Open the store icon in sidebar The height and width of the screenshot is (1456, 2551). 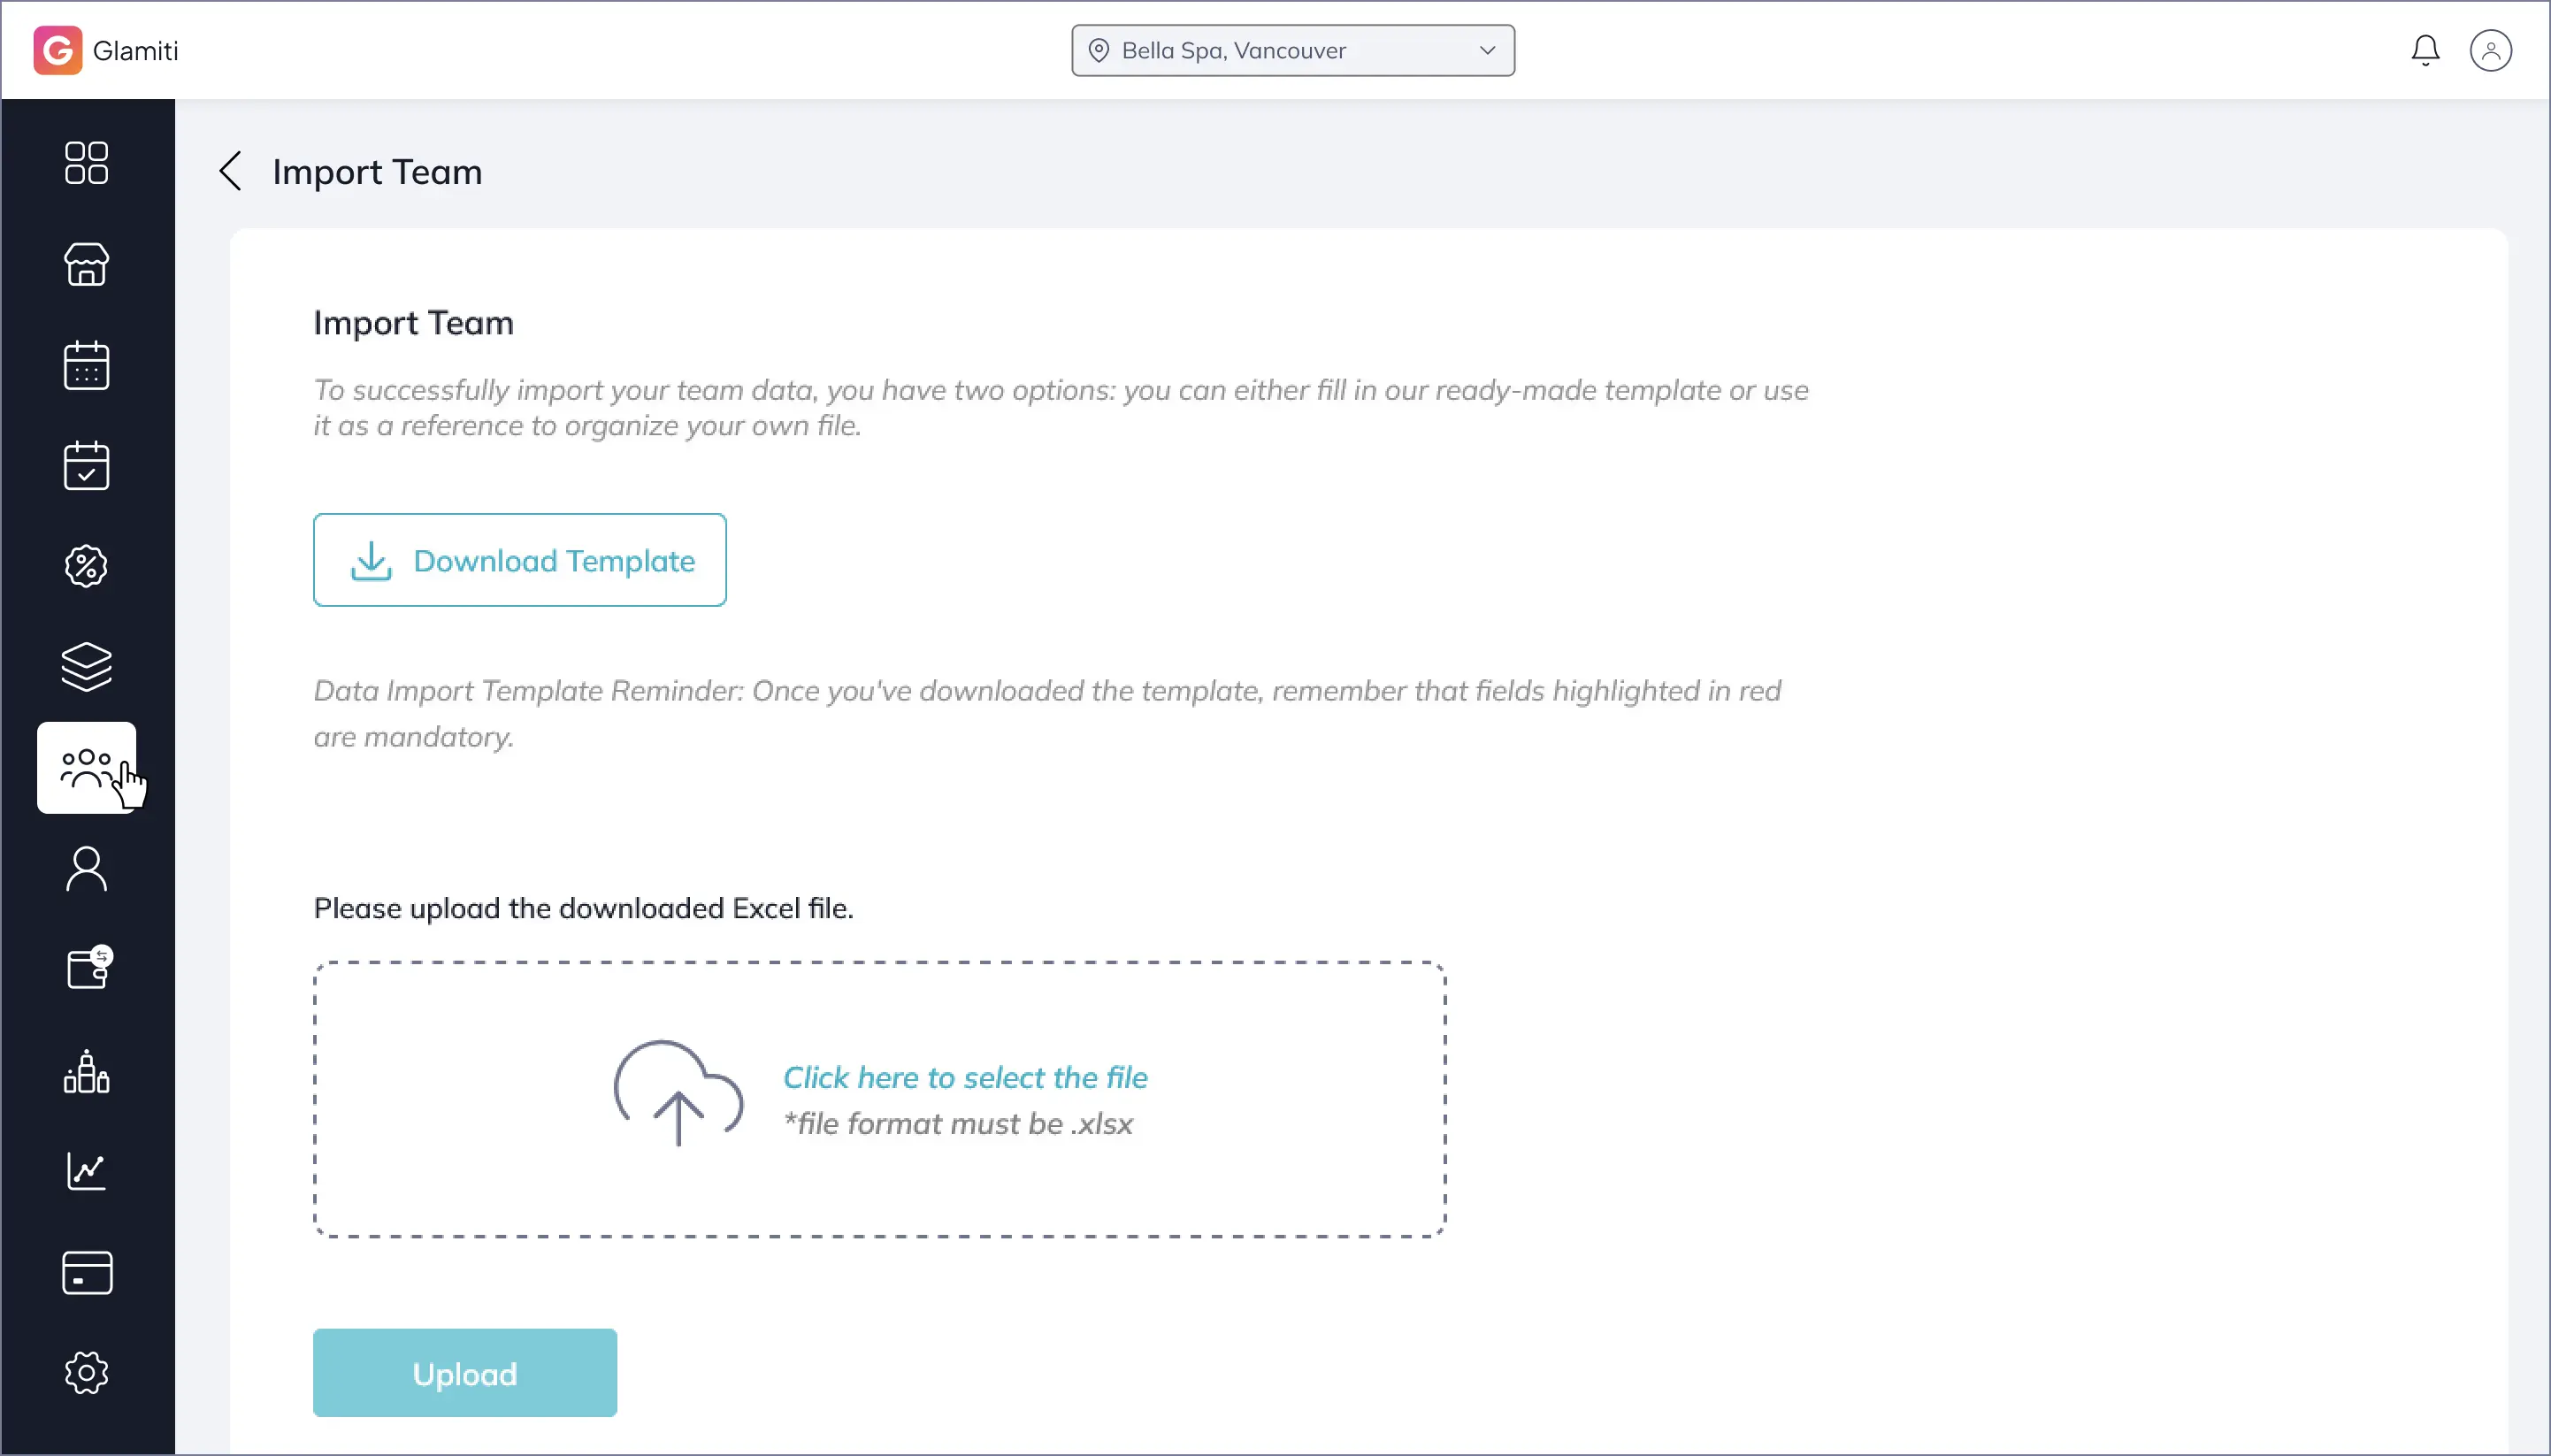(86, 265)
